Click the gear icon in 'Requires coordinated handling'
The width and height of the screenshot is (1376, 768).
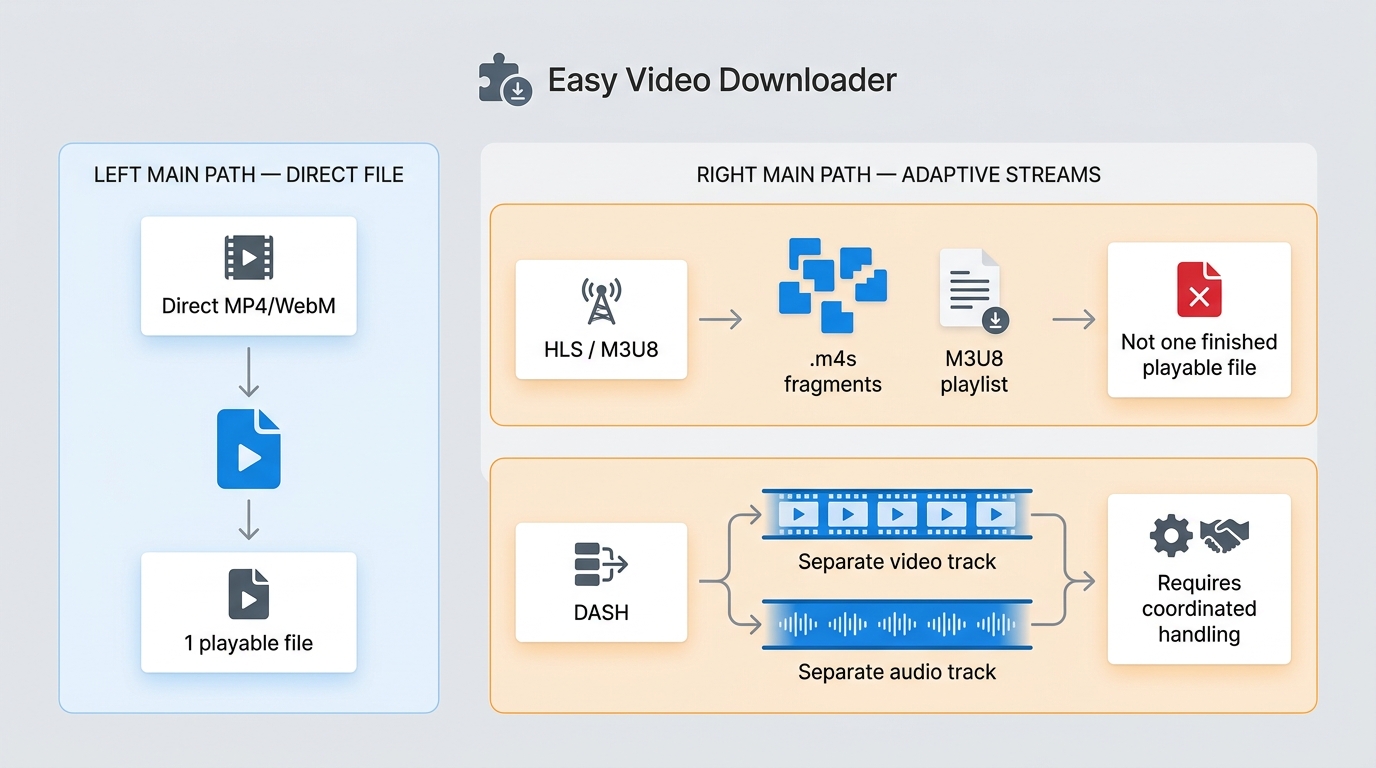[x=1171, y=536]
